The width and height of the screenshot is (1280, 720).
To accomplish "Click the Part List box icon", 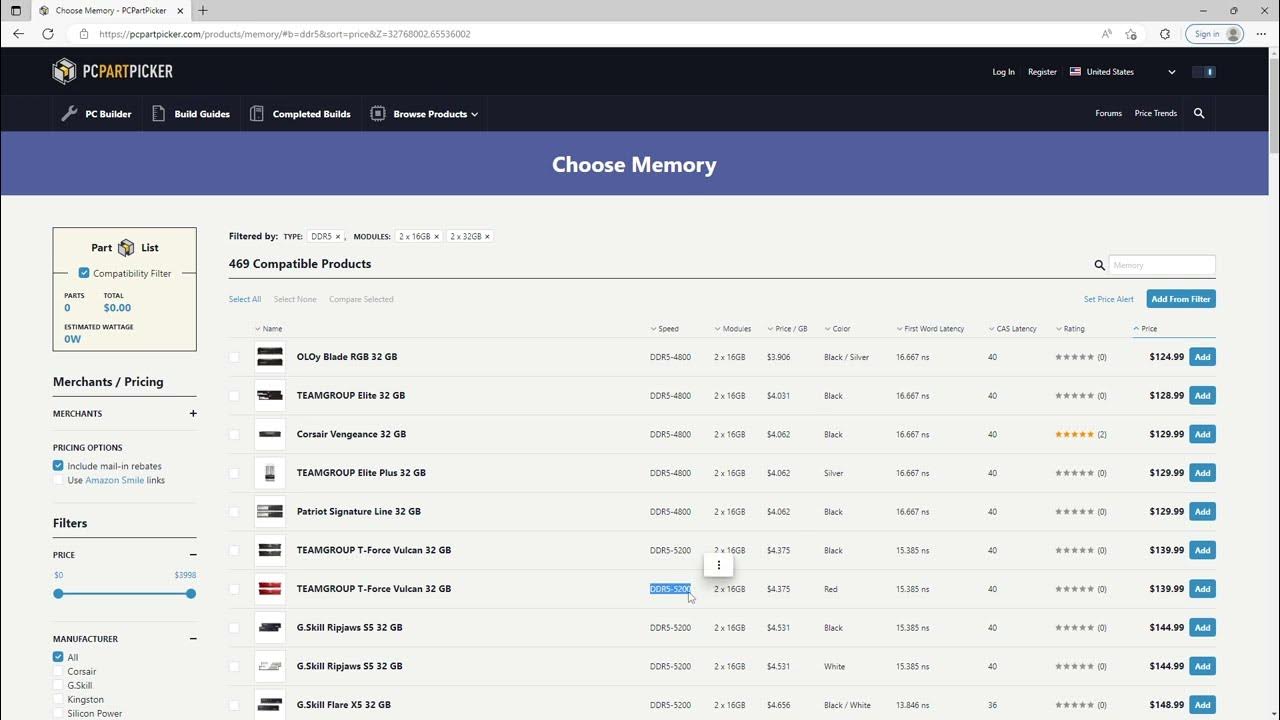I will coord(126,248).
